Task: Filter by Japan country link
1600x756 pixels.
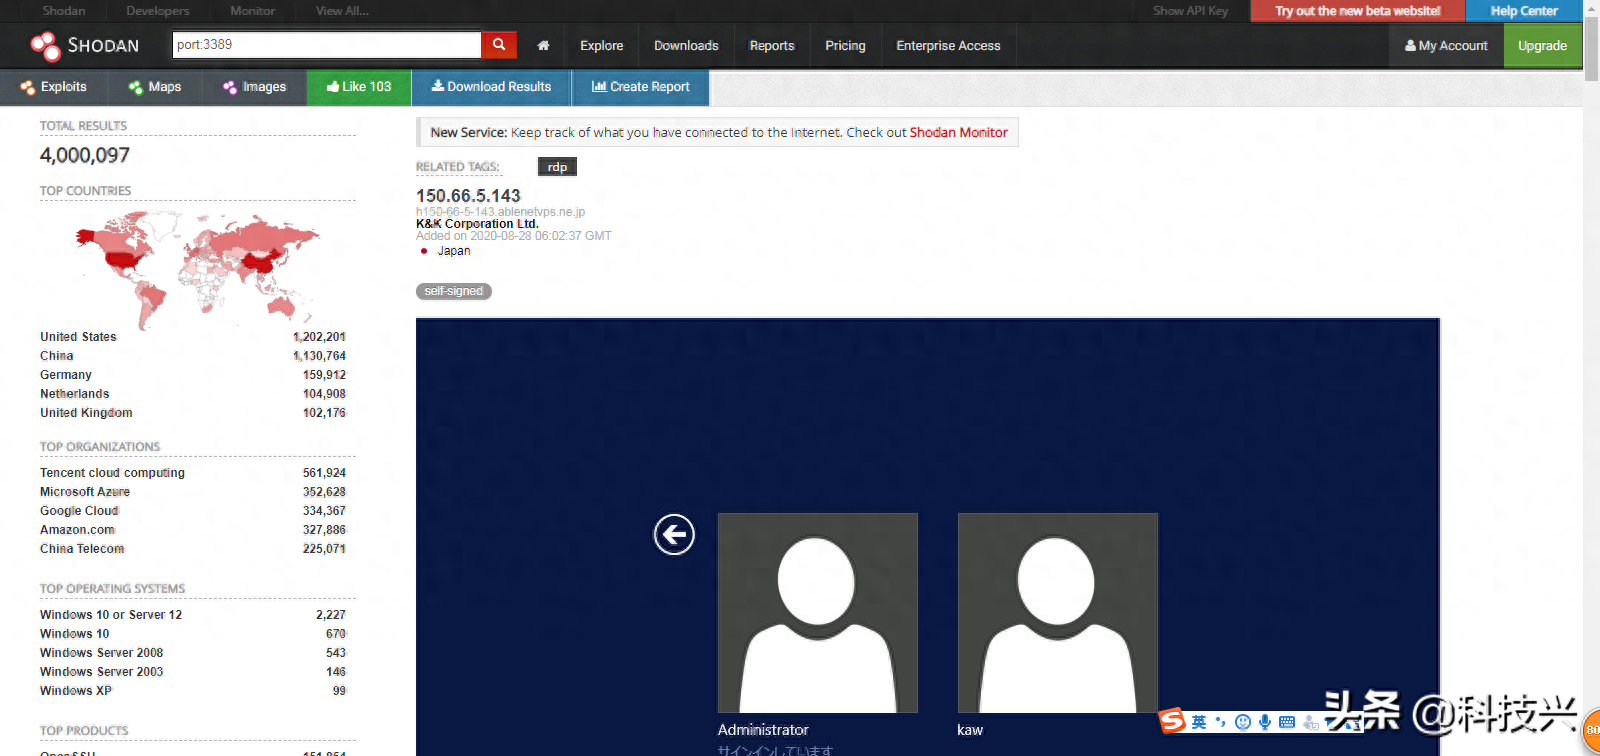Action: [x=454, y=251]
